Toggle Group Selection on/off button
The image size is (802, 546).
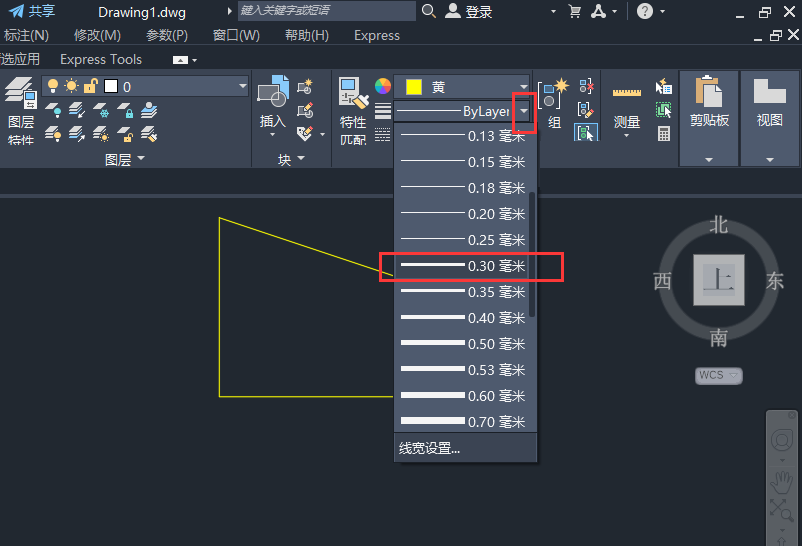pos(586,133)
